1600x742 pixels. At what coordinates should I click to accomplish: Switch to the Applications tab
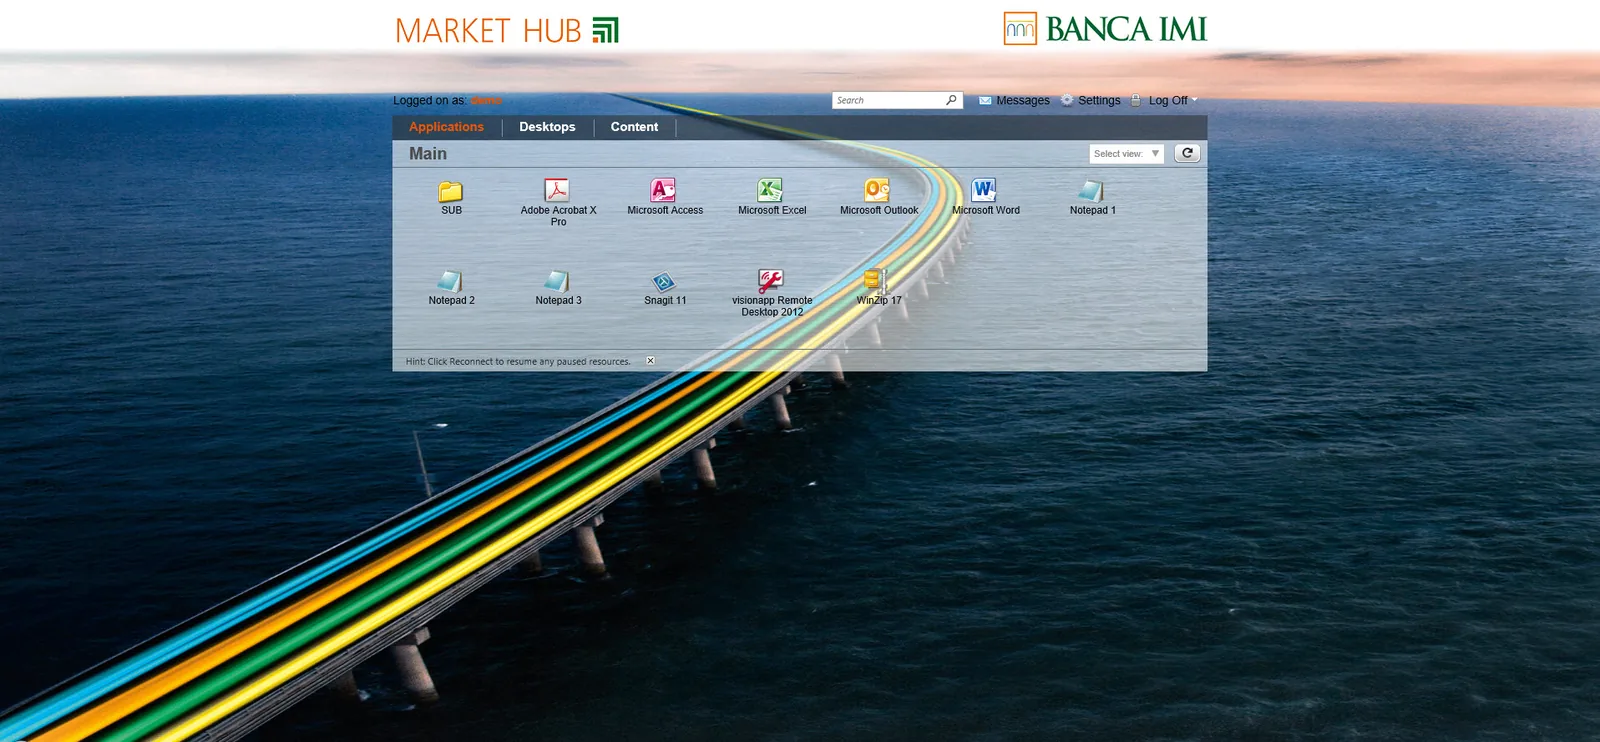tap(446, 127)
